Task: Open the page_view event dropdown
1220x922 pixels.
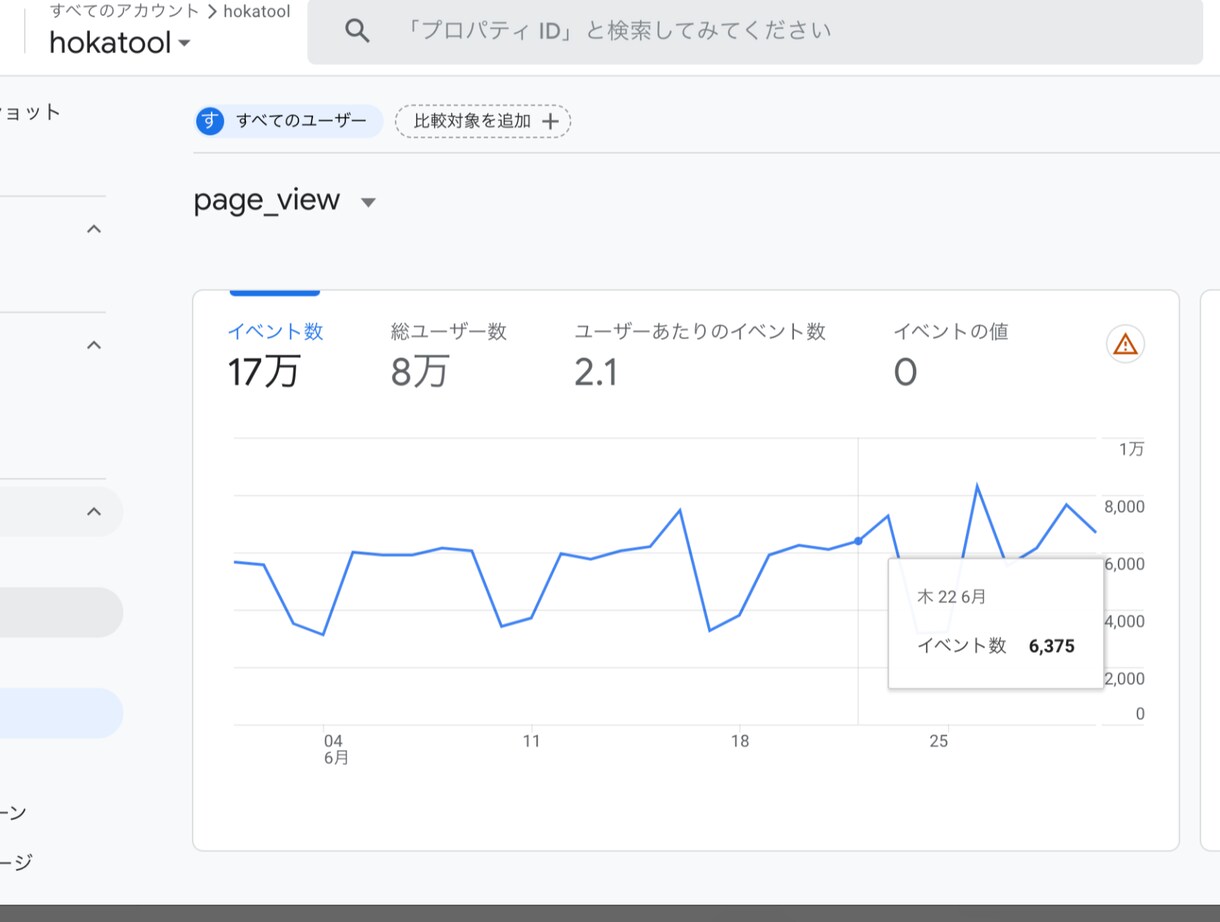Action: (284, 200)
